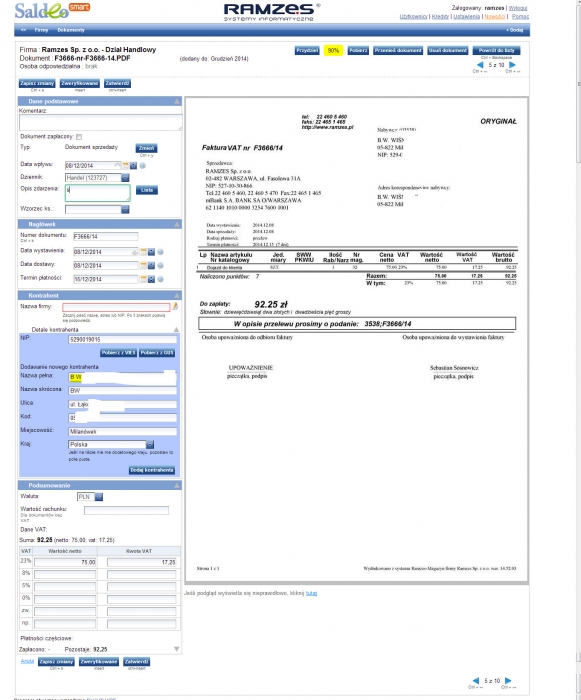Click Anuluj link at form bottom
The image size is (581, 700).
27,661
